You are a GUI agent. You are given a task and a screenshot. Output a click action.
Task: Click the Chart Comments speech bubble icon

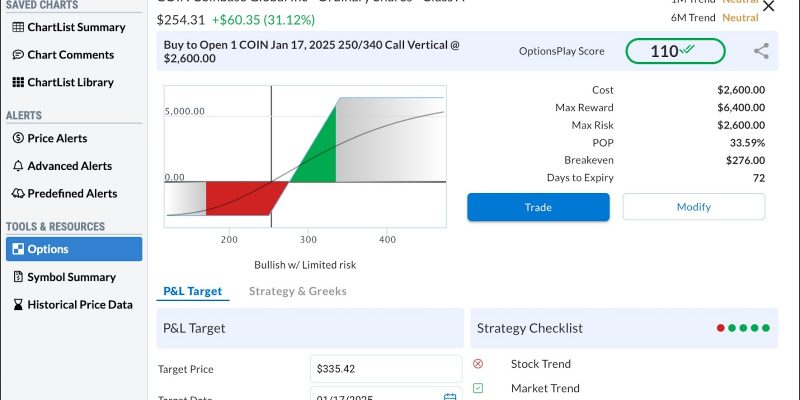18,55
